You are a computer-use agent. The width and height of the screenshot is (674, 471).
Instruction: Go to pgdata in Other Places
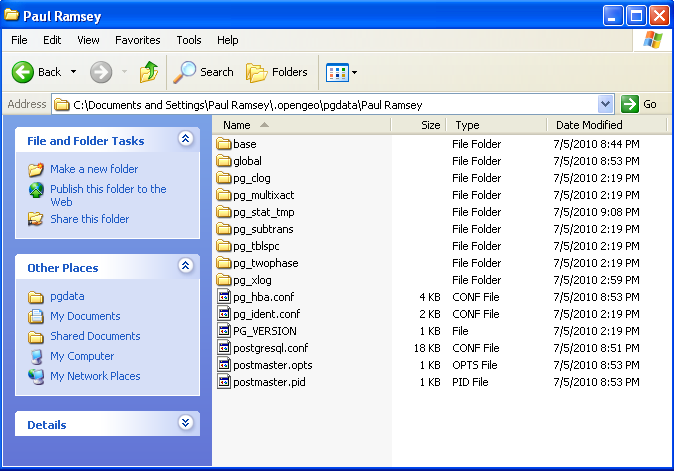(67, 297)
